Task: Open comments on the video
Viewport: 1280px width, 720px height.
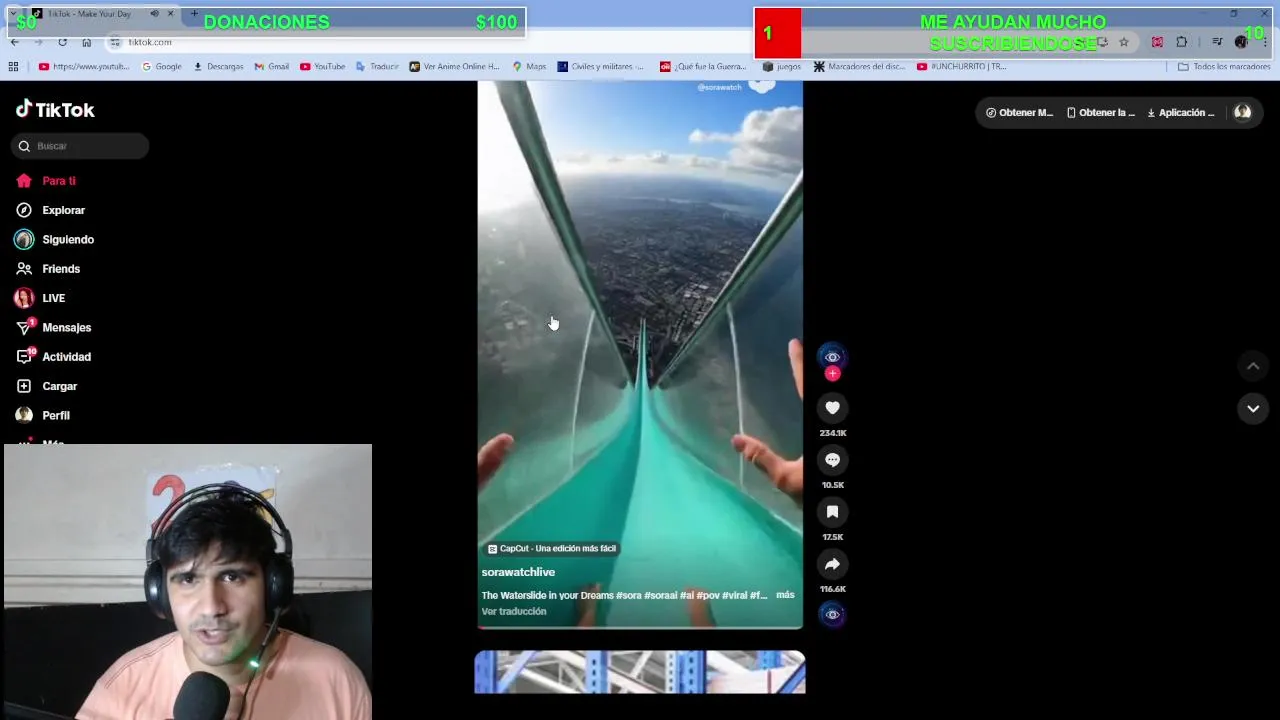Action: tap(832, 460)
